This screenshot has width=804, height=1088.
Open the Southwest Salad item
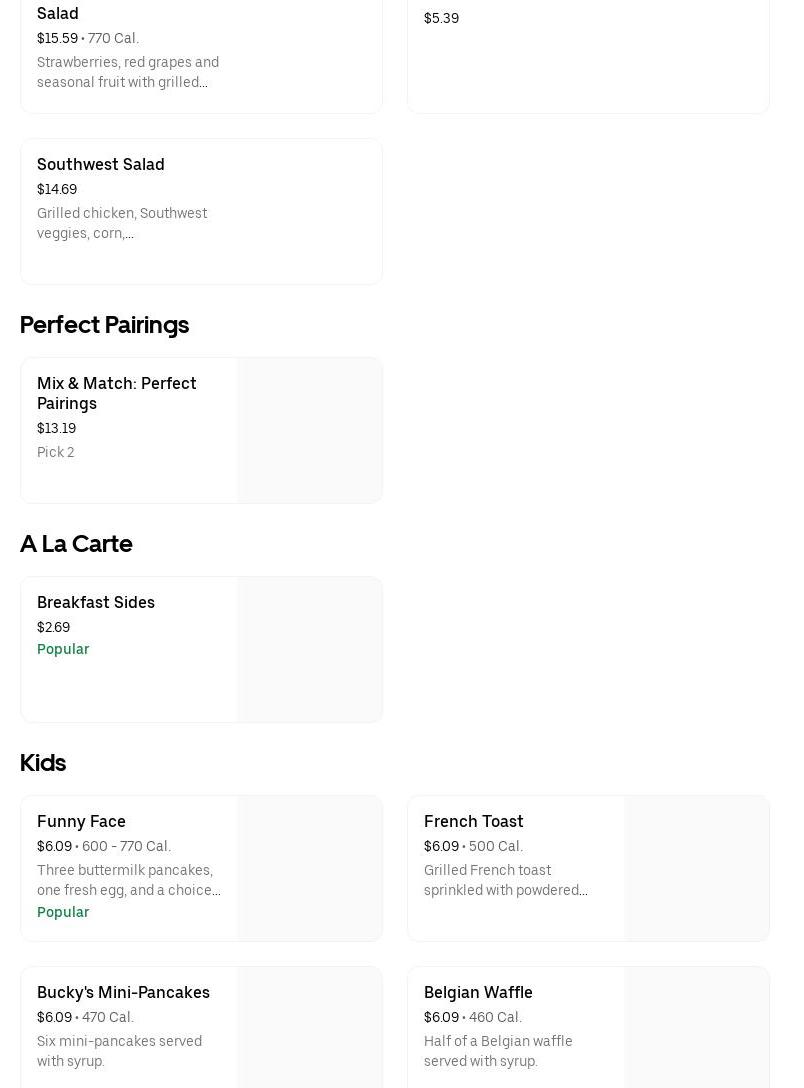click(x=201, y=212)
